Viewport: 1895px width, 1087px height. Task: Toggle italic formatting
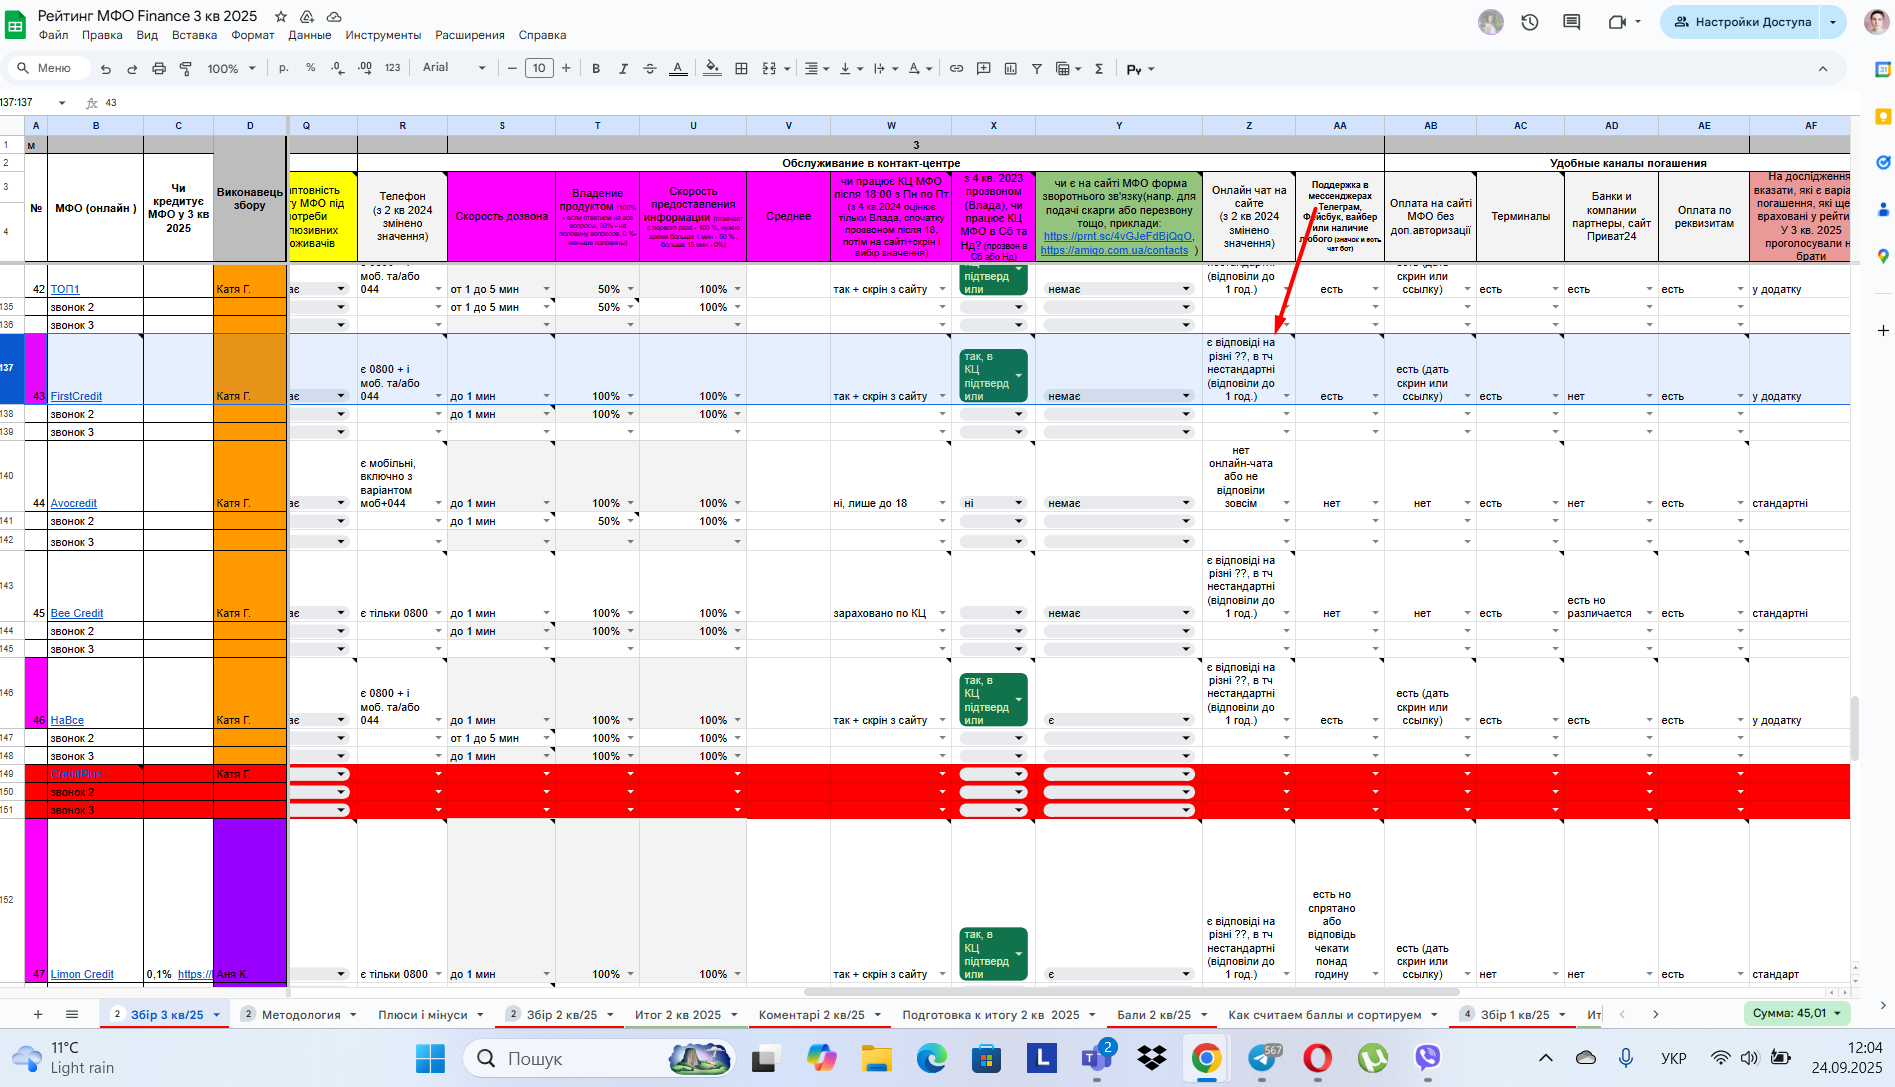pyautogui.click(x=623, y=69)
